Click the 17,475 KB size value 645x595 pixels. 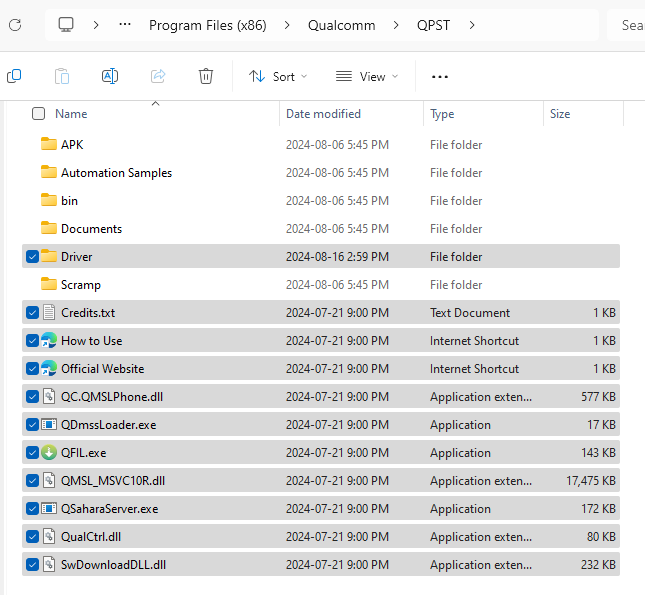click(591, 481)
